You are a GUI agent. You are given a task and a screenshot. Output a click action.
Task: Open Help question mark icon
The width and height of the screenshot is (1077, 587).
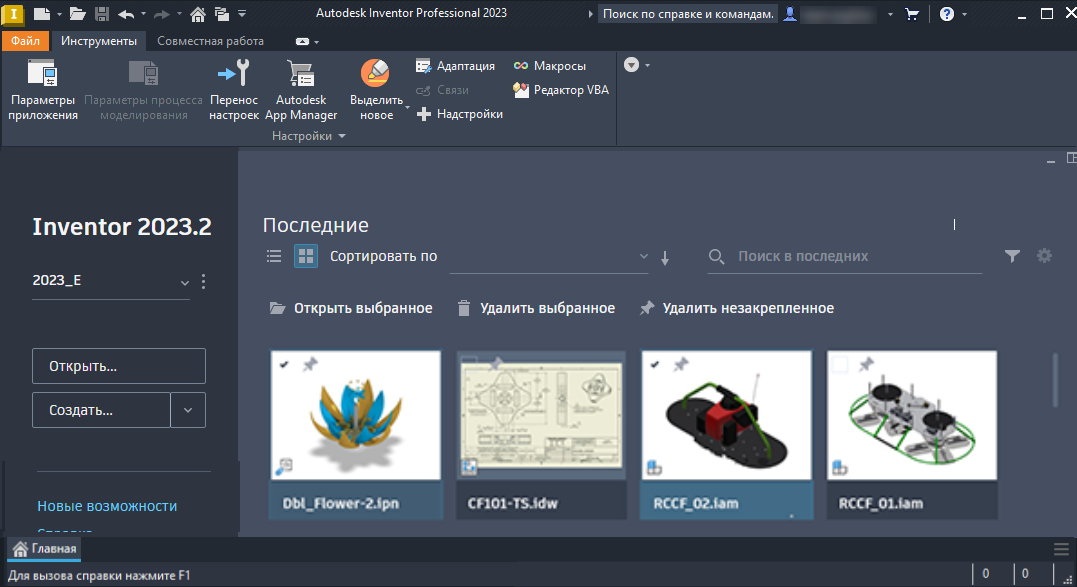(946, 14)
